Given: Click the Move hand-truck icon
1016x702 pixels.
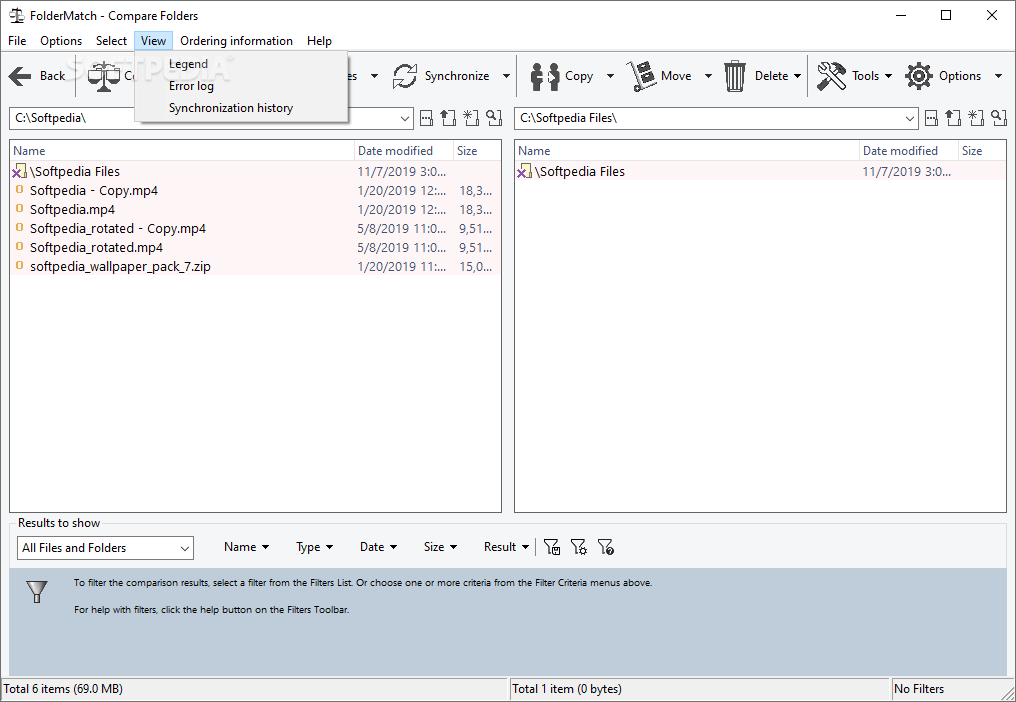Looking at the screenshot, I should (x=641, y=76).
